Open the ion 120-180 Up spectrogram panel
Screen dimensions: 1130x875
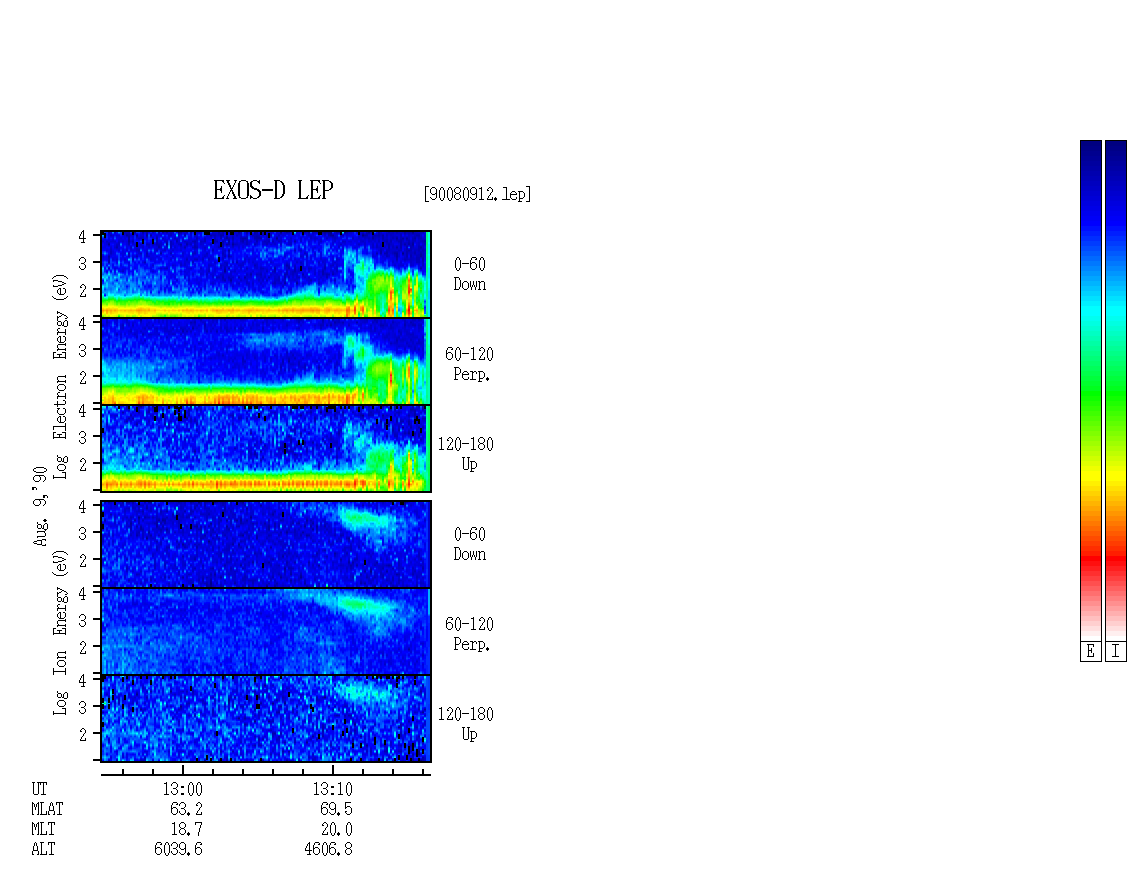(266, 719)
